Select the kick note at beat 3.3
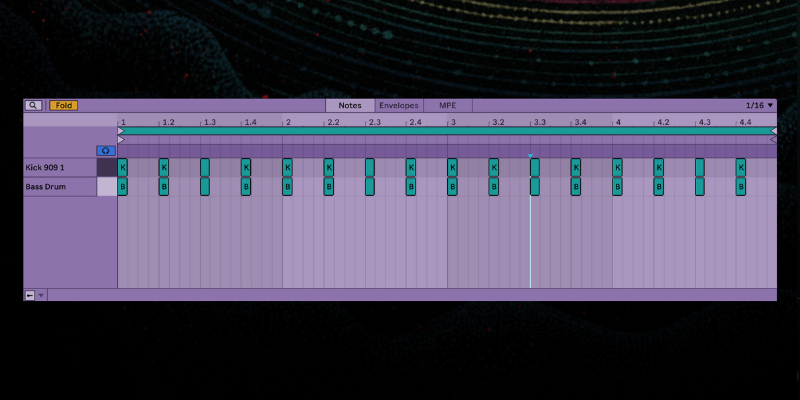The image size is (800, 400). (535, 167)
